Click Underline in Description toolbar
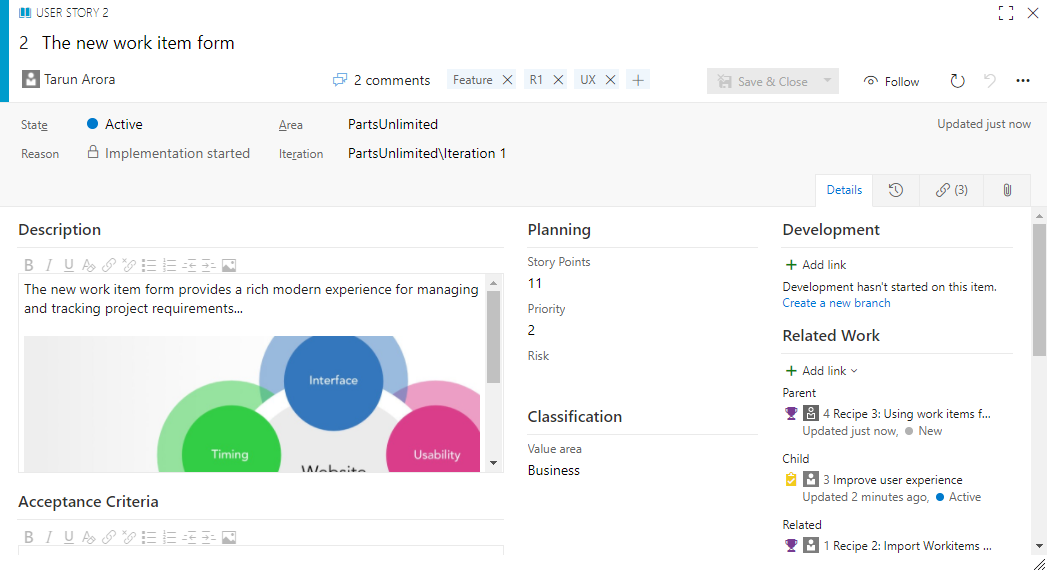This screenshot has height=570, width=1047. coord(69,266)
